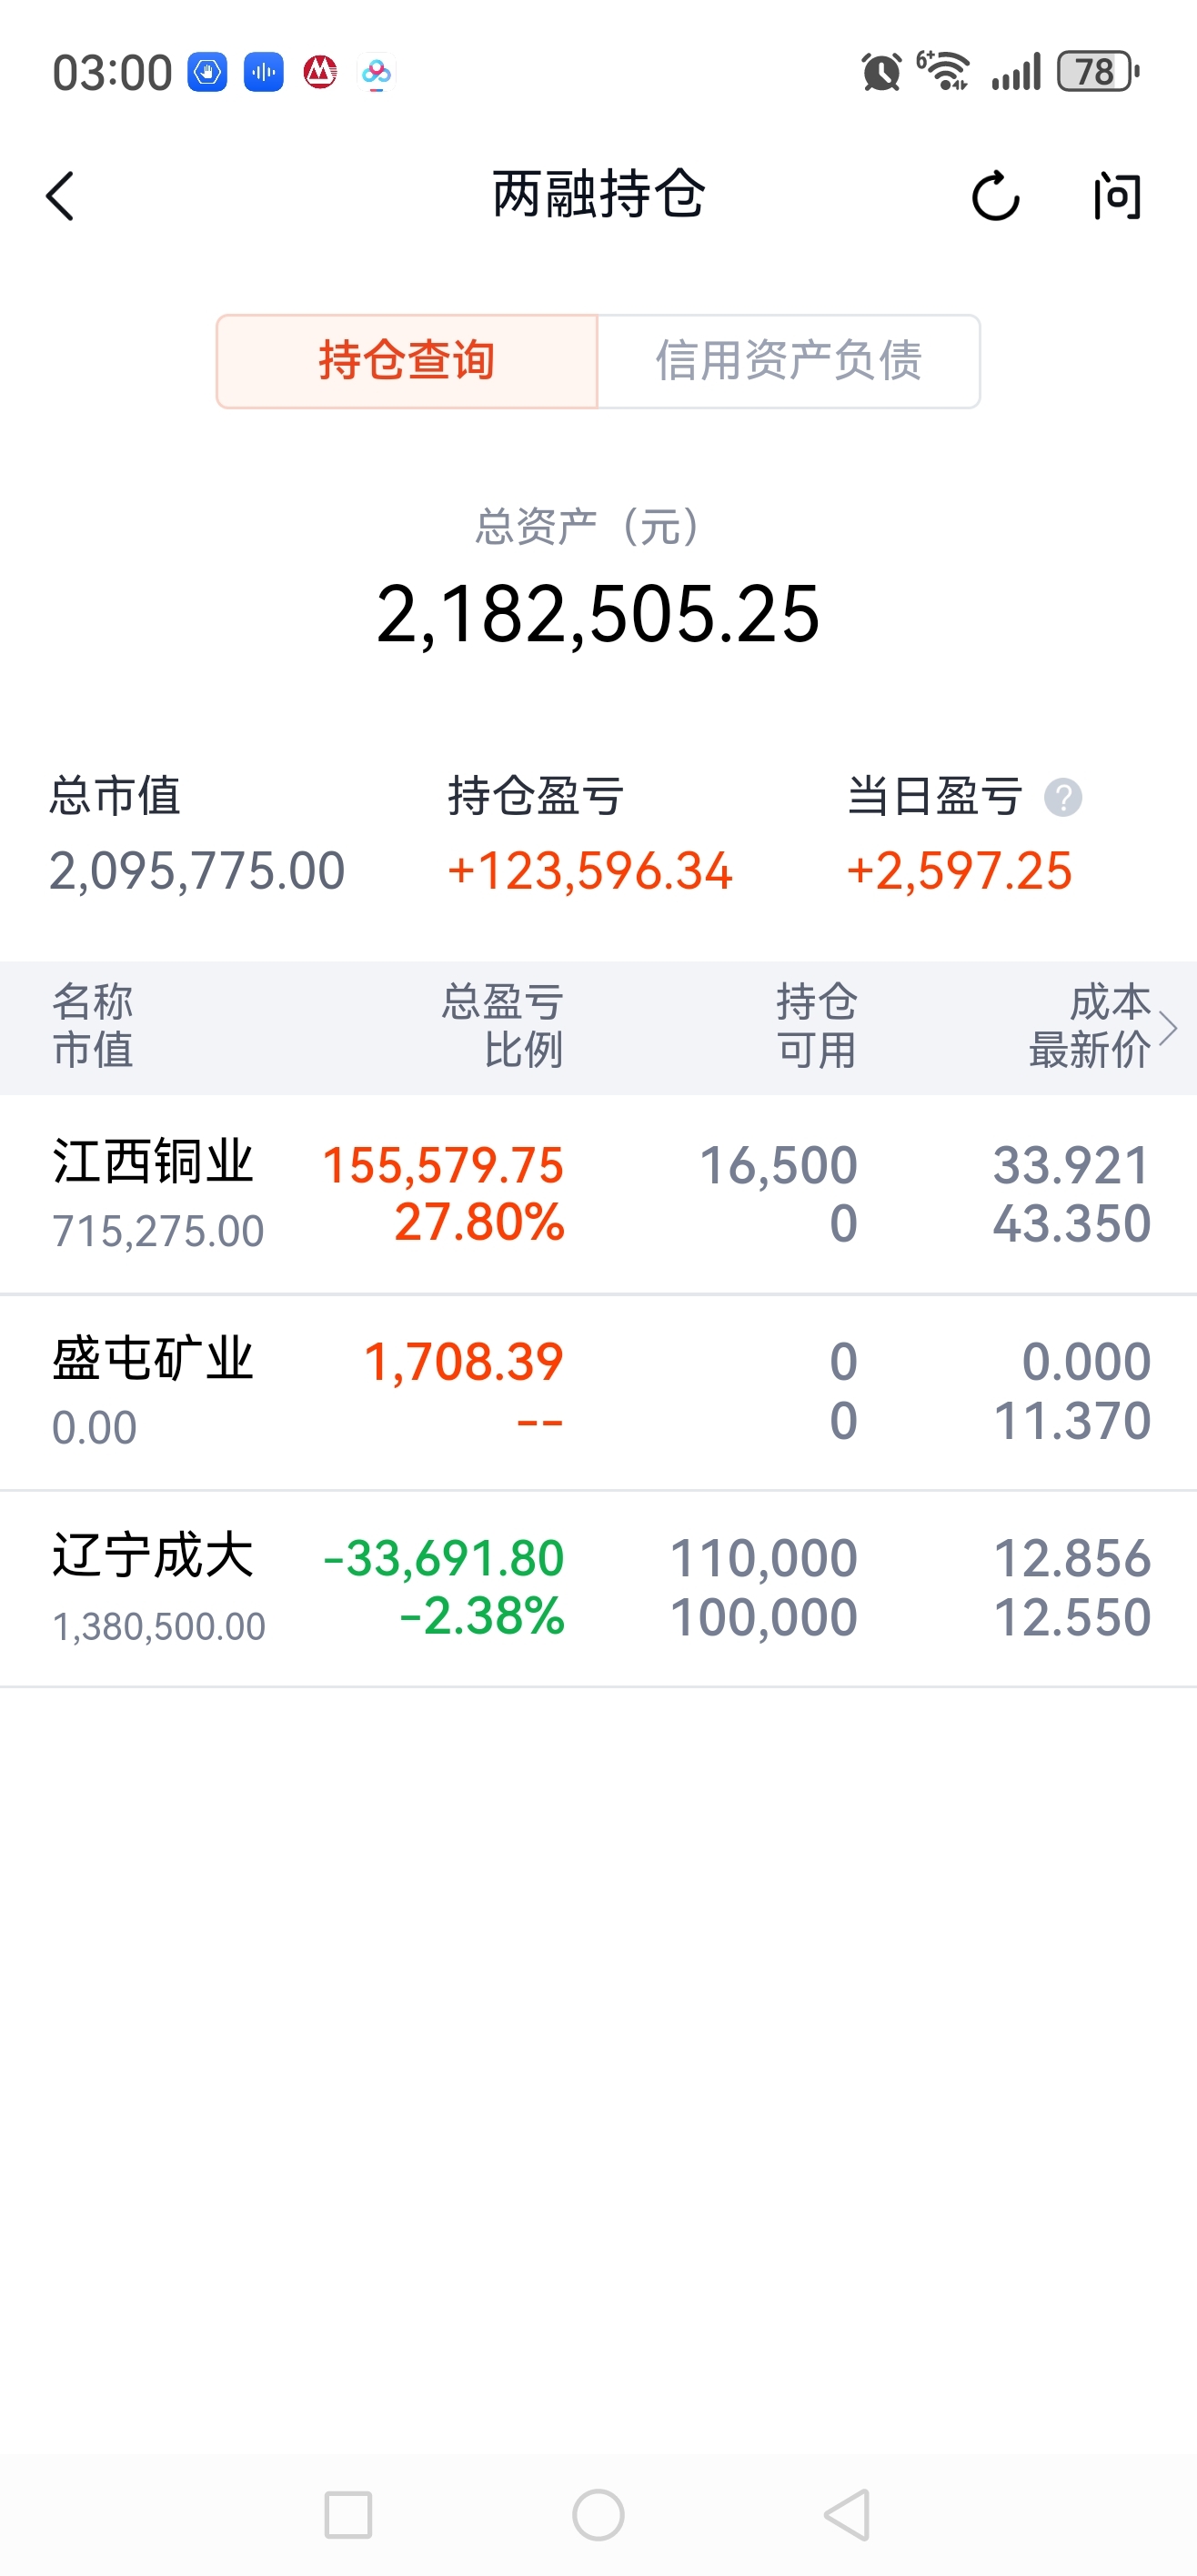Viewport: 1197px width, 2576px height.
Task: Switch to 信用资产负债 tab
Action: click(x=788, y=361)
